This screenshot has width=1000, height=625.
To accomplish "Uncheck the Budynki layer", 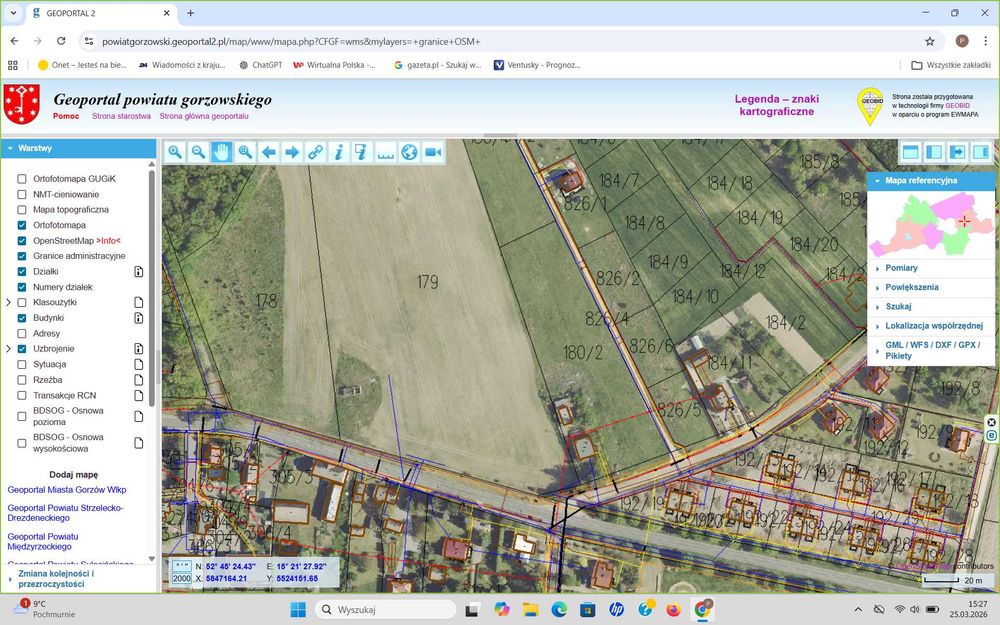I will 22,318.
